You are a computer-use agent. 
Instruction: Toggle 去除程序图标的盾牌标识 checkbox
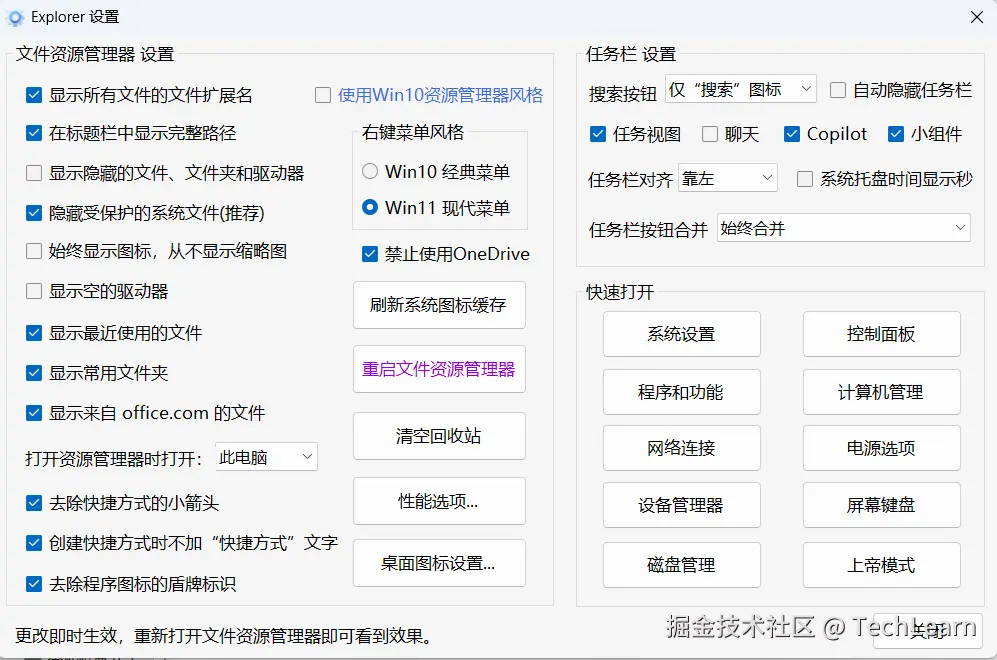pyautogui.click(x=34, y=584)
